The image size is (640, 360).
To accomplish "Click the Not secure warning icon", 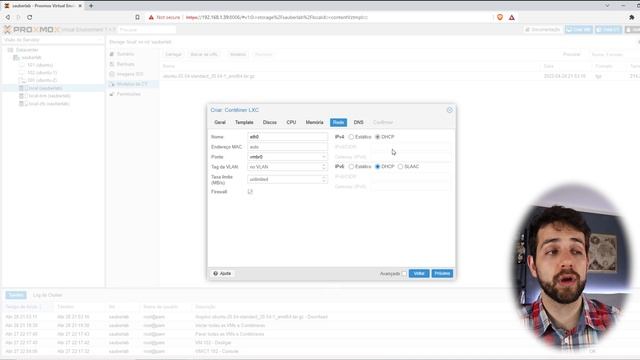I will coord(151,17).
